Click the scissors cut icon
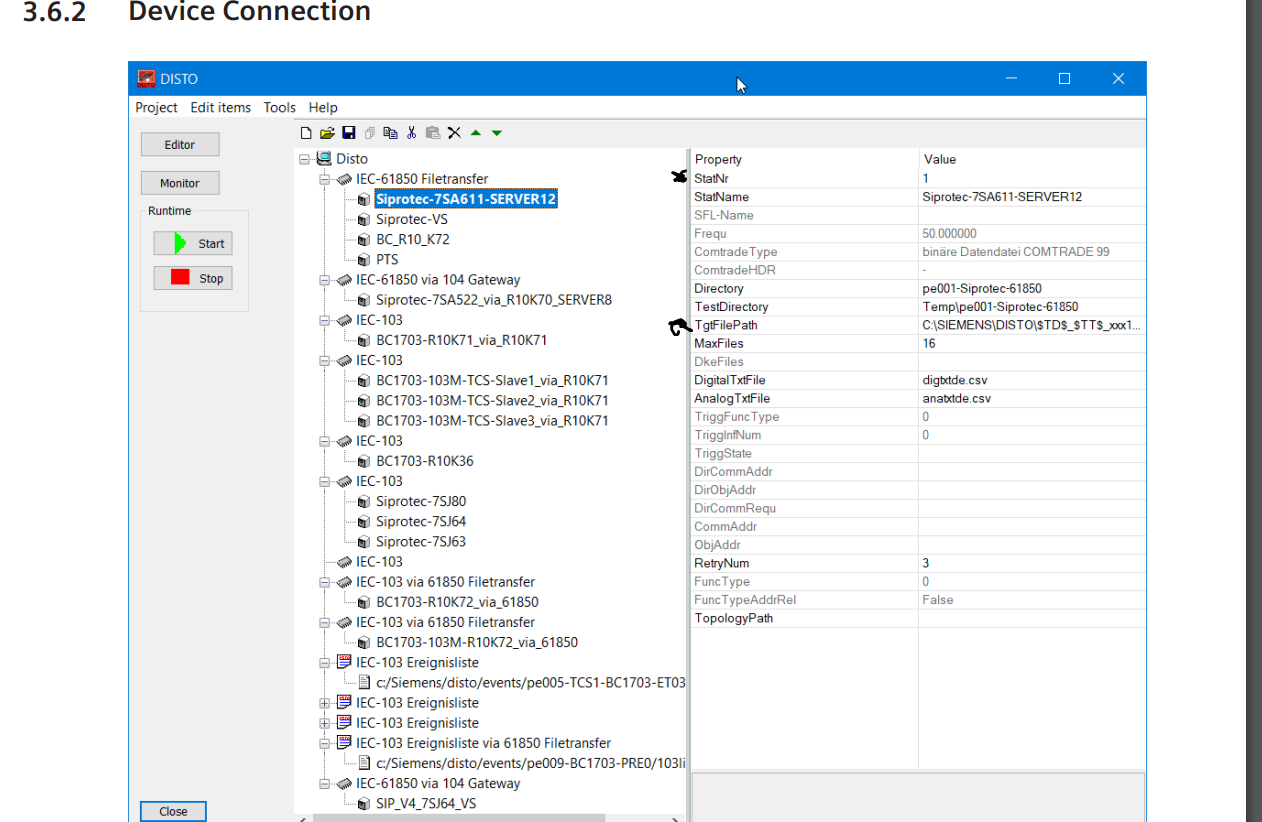Image resolution: width=1262 pixels, height=822 pixels. point(411,133)
